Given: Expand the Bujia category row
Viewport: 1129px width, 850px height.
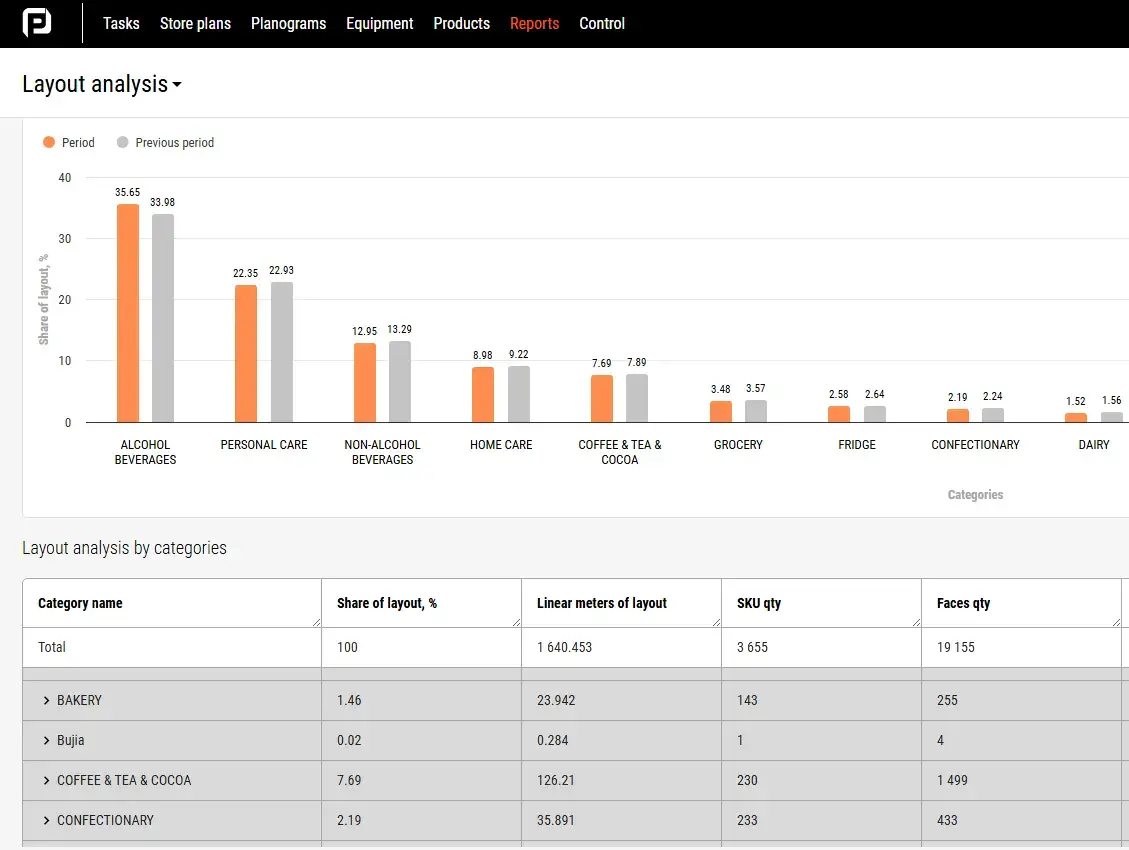Looking at the screenshot, I should [x=47, y=741].
